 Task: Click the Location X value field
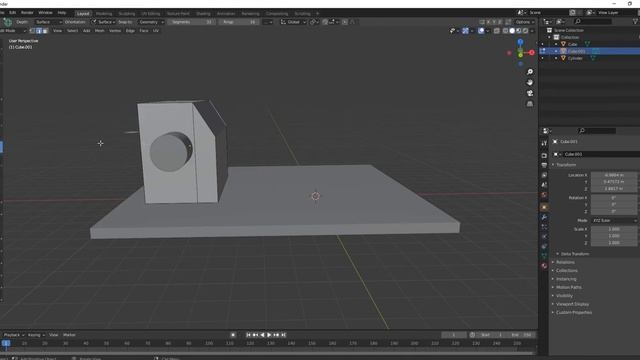click(x=614, y=175)
